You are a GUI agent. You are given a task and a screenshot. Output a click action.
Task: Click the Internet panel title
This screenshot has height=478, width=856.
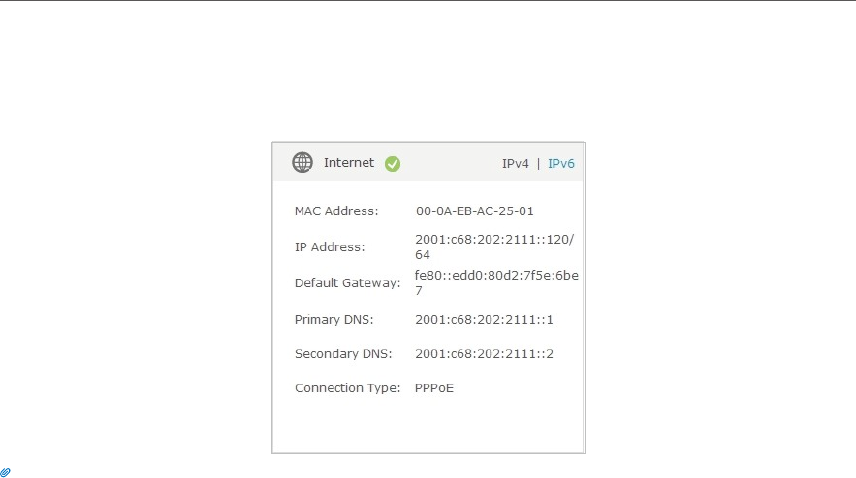click(x=349, y=163)
